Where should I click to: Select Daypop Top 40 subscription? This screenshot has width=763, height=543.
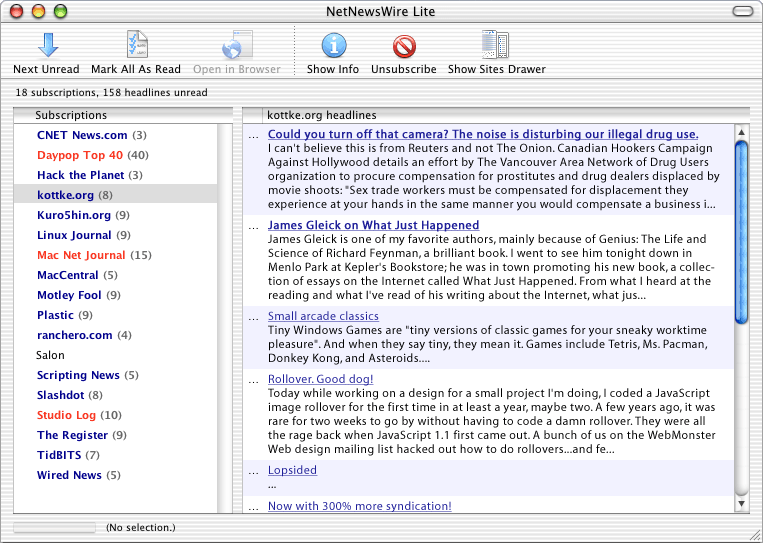coord(80,155)
